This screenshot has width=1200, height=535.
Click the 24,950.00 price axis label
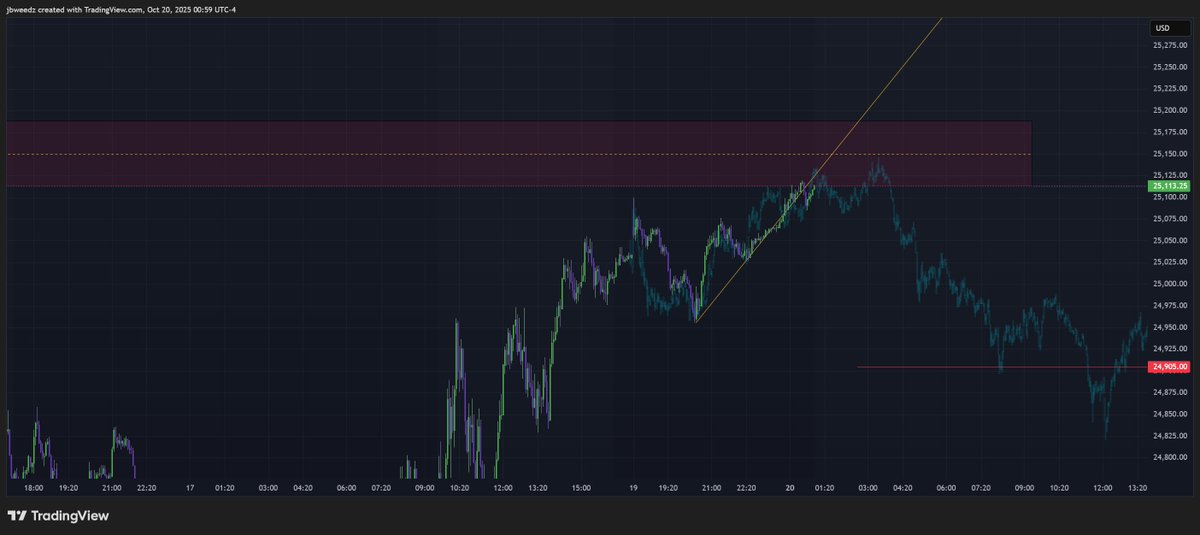tap(1169, 327)
